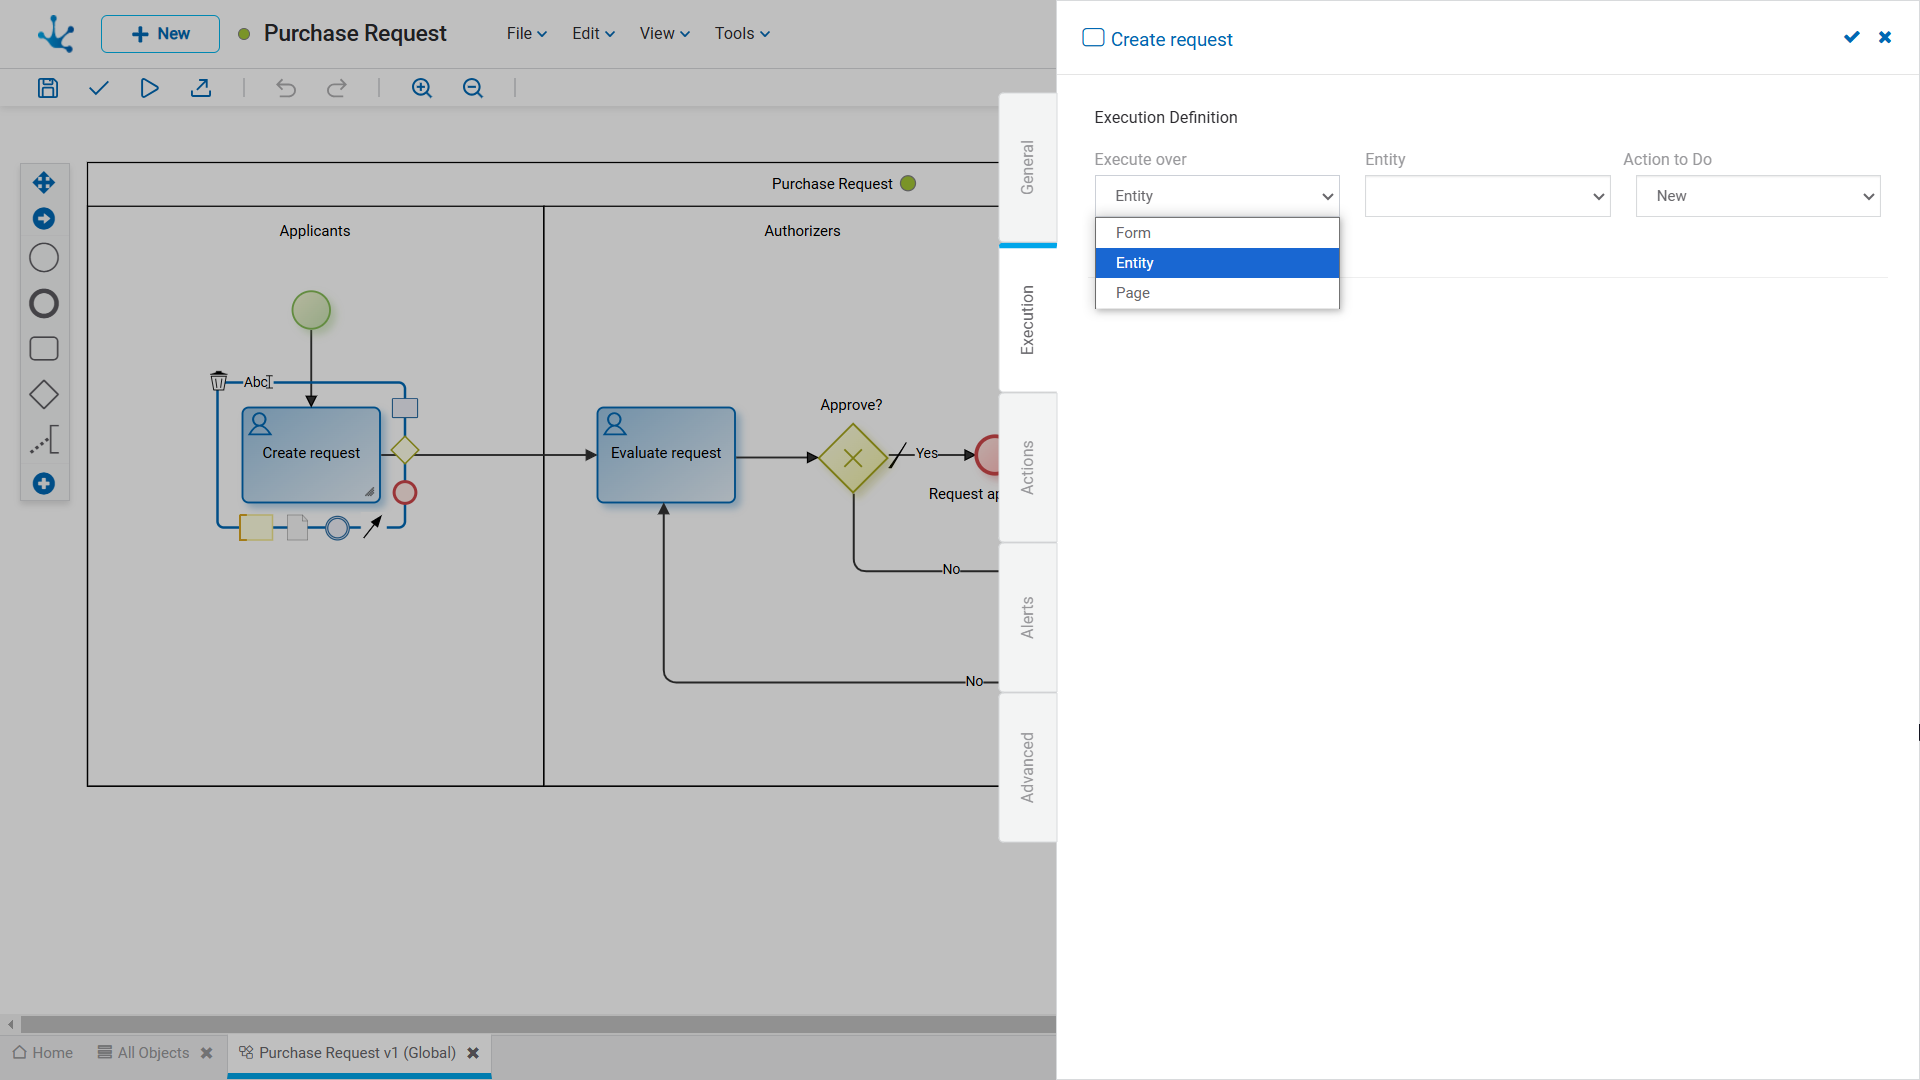Close the All Objects tab
The height and width of the screenshot is (1080, 1920).
207,1053
